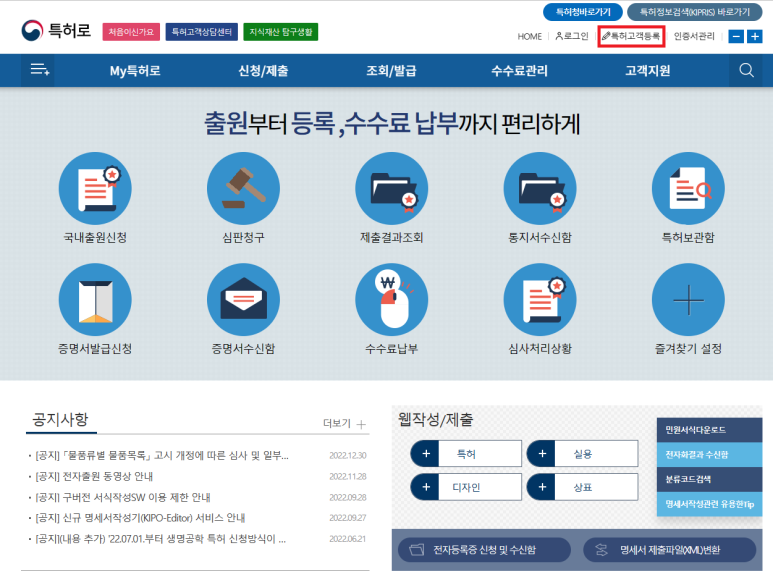Screen dimensions: 773x582
Task: Click the 심판청구 gavel icon
Action: point(244,189)
